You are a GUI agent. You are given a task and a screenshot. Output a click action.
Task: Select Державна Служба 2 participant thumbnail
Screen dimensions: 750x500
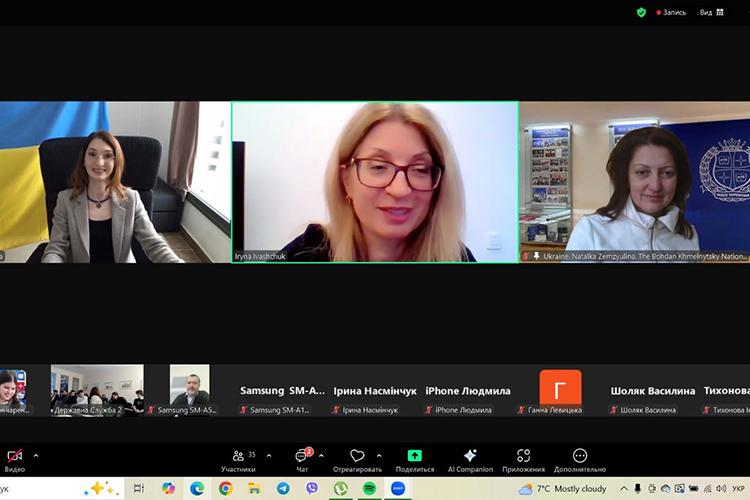click(97, 390)
